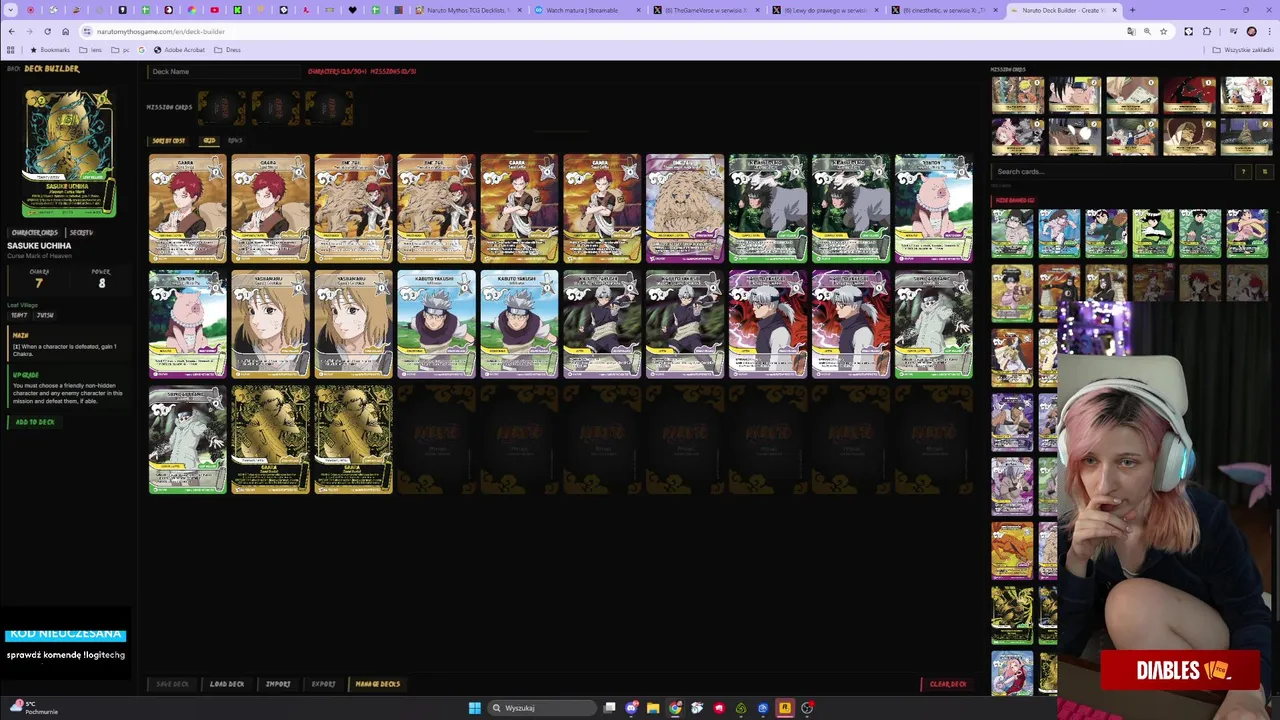Click the first Kabuto Yakushi card
This screenshot has width=1280, height=720.
point(436,324)
